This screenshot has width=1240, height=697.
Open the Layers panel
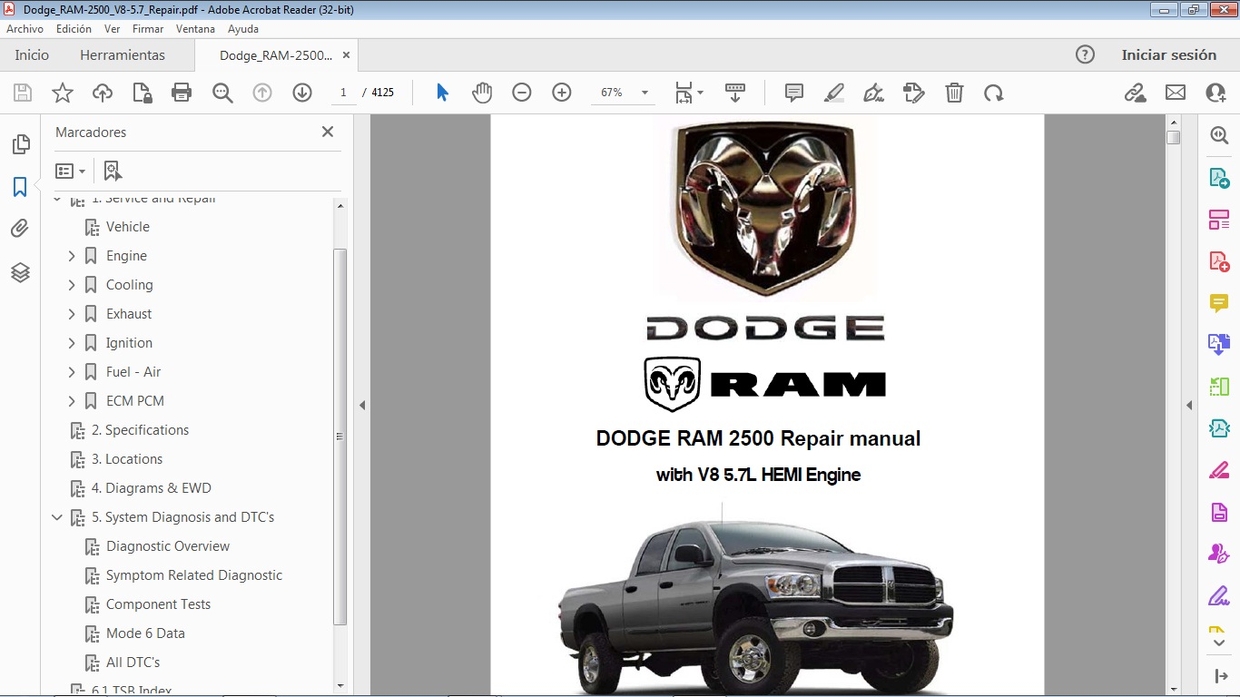pyautogui.click(x=21, y=271)
